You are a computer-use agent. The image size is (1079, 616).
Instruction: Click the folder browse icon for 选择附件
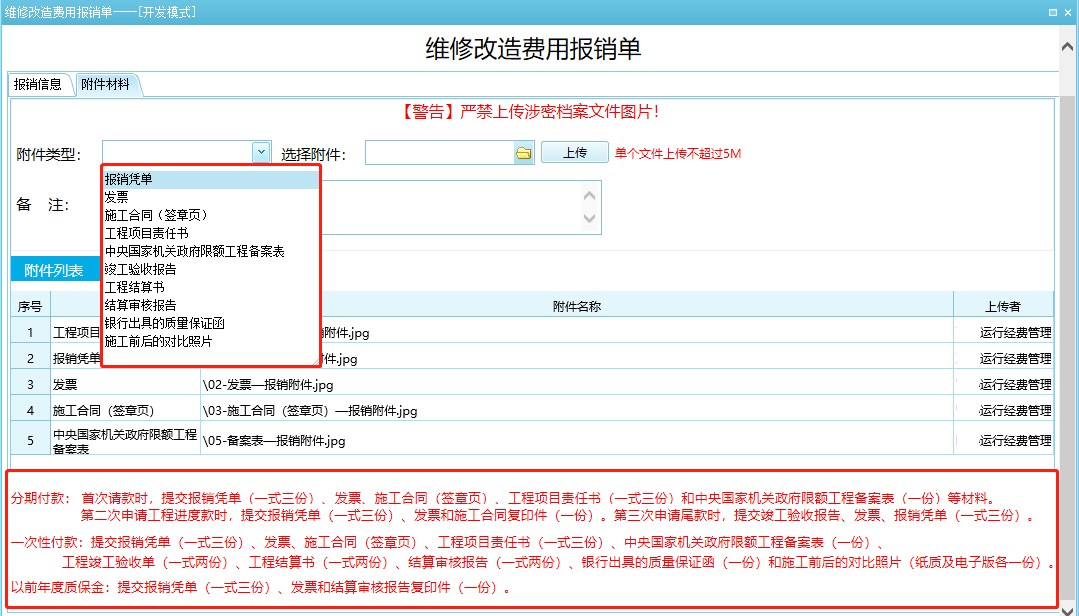524,153
